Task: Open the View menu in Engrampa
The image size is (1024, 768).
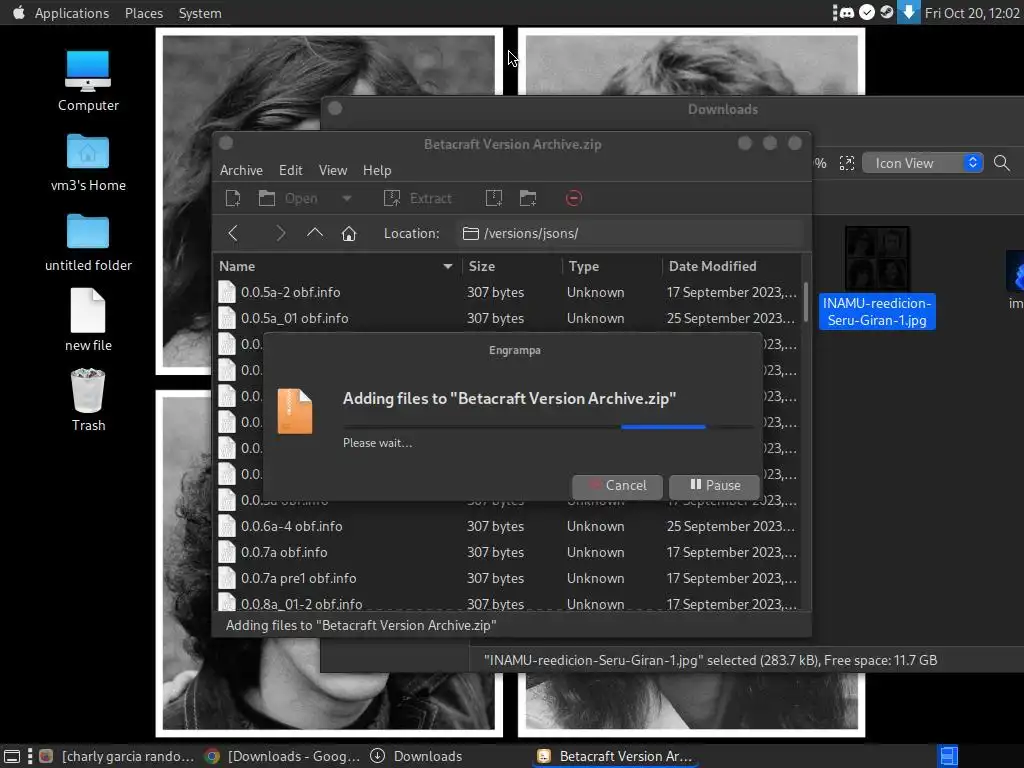Action: tap(332, 170)
